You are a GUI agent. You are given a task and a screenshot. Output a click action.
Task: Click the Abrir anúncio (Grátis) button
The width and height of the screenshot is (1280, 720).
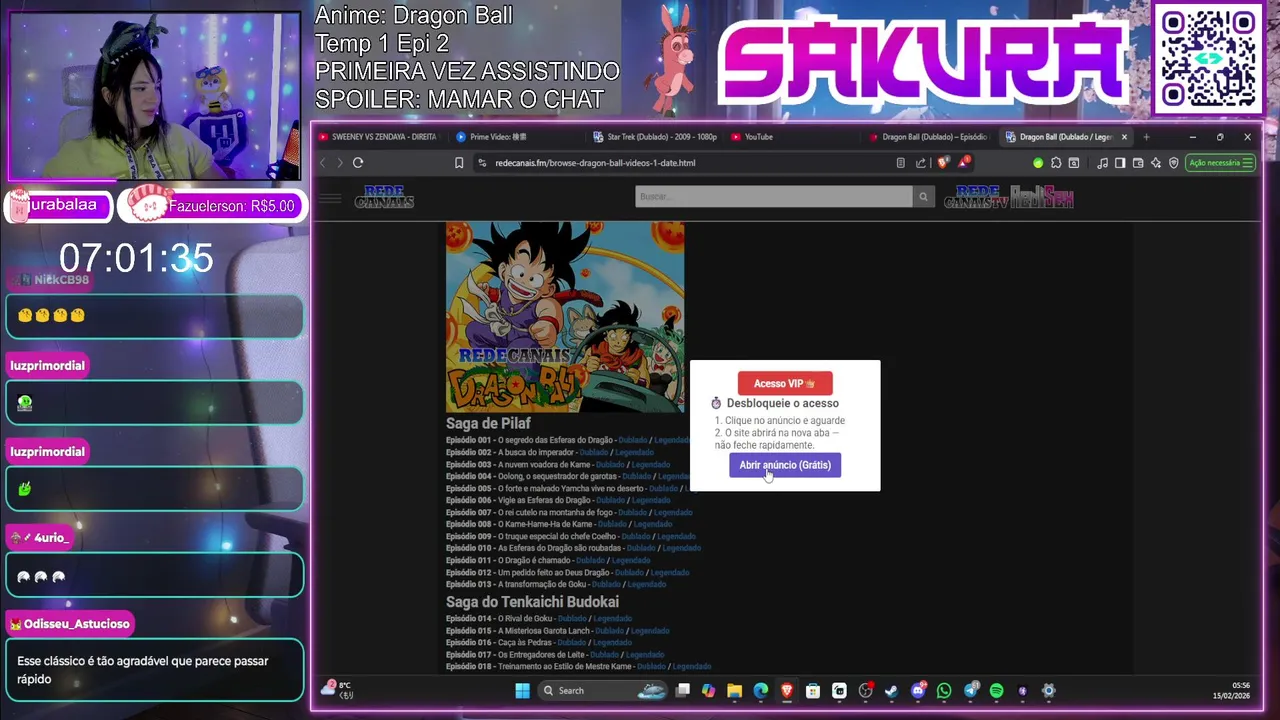pos(785,465)
